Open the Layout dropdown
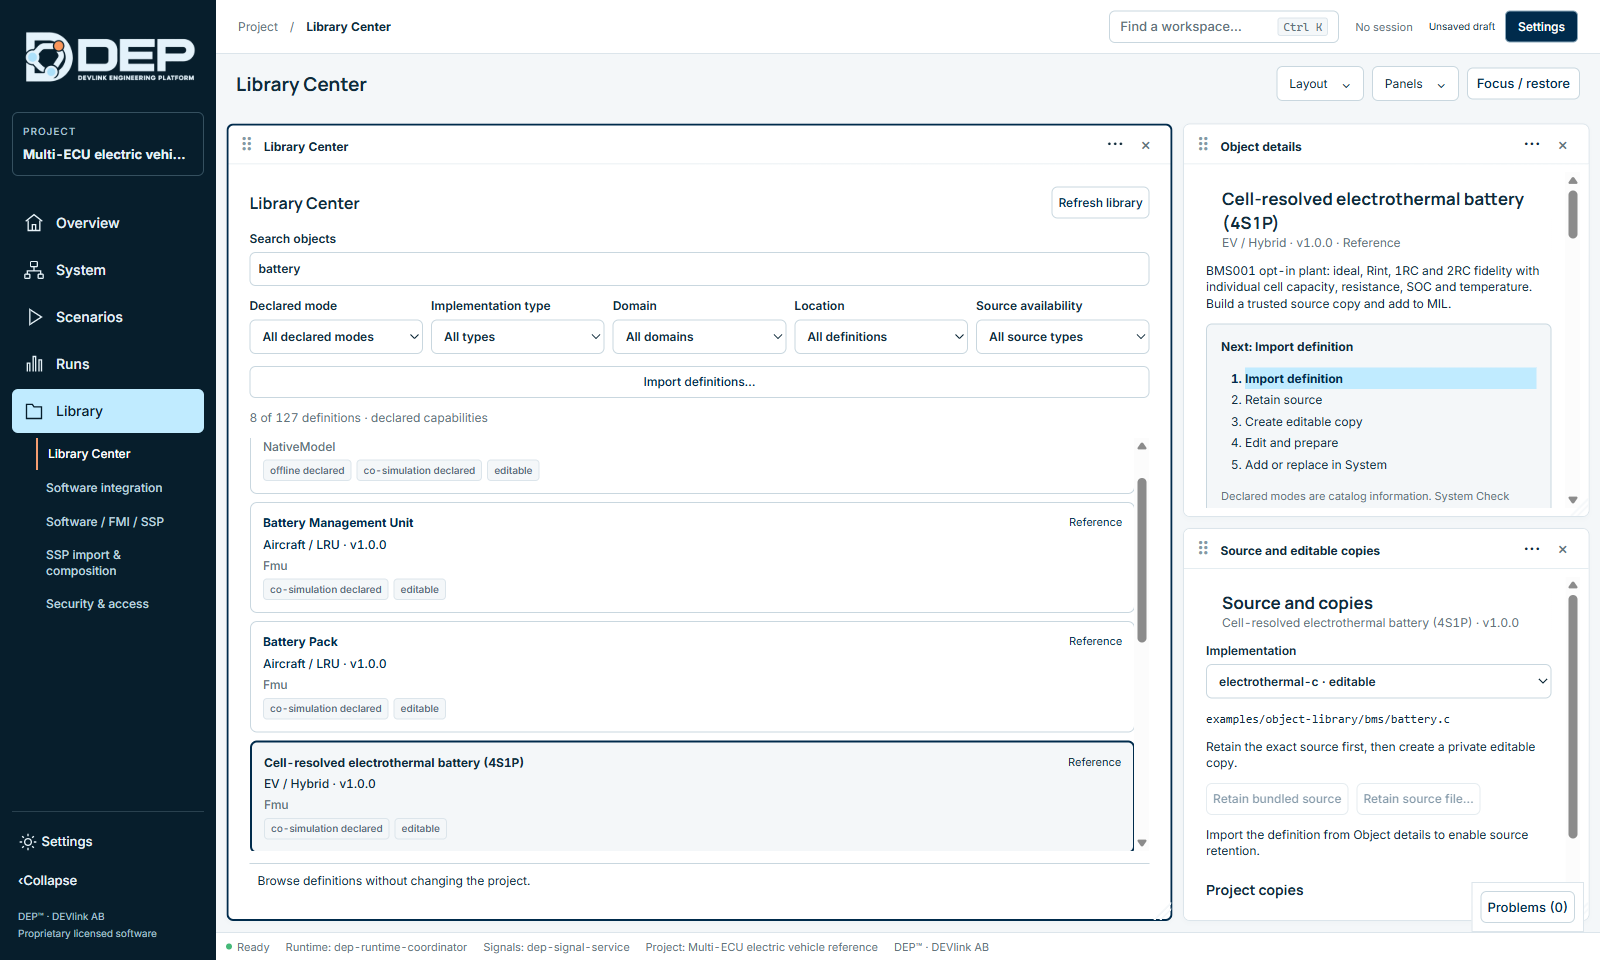 point(1320,84)
